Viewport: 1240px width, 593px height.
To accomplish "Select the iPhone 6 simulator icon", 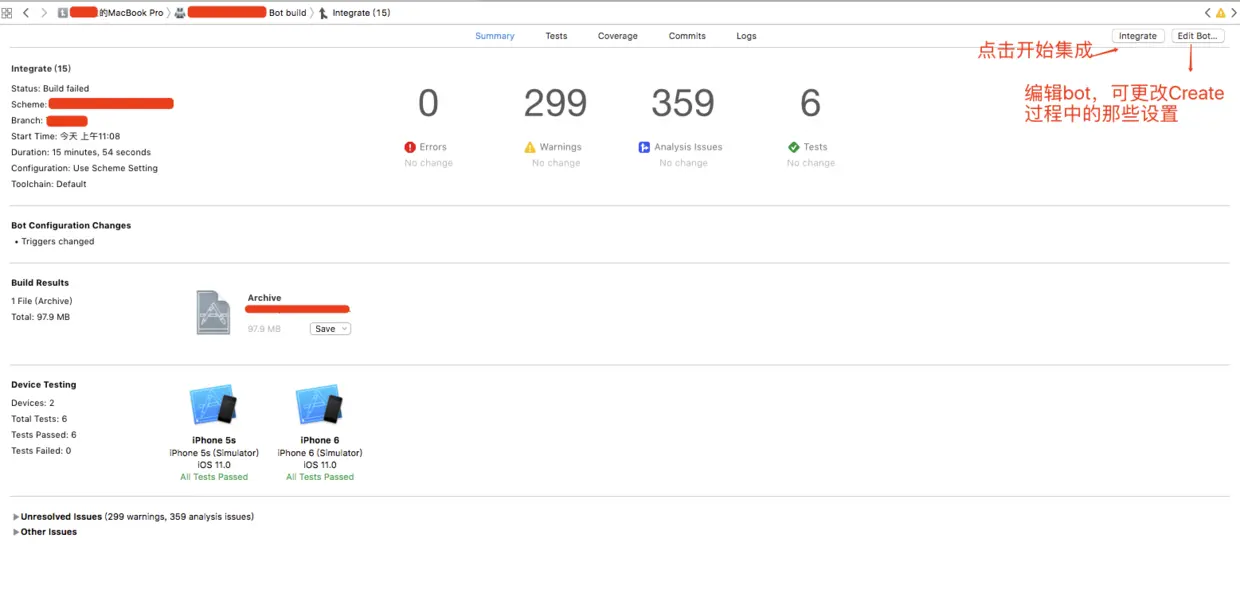I will [319, 405].
